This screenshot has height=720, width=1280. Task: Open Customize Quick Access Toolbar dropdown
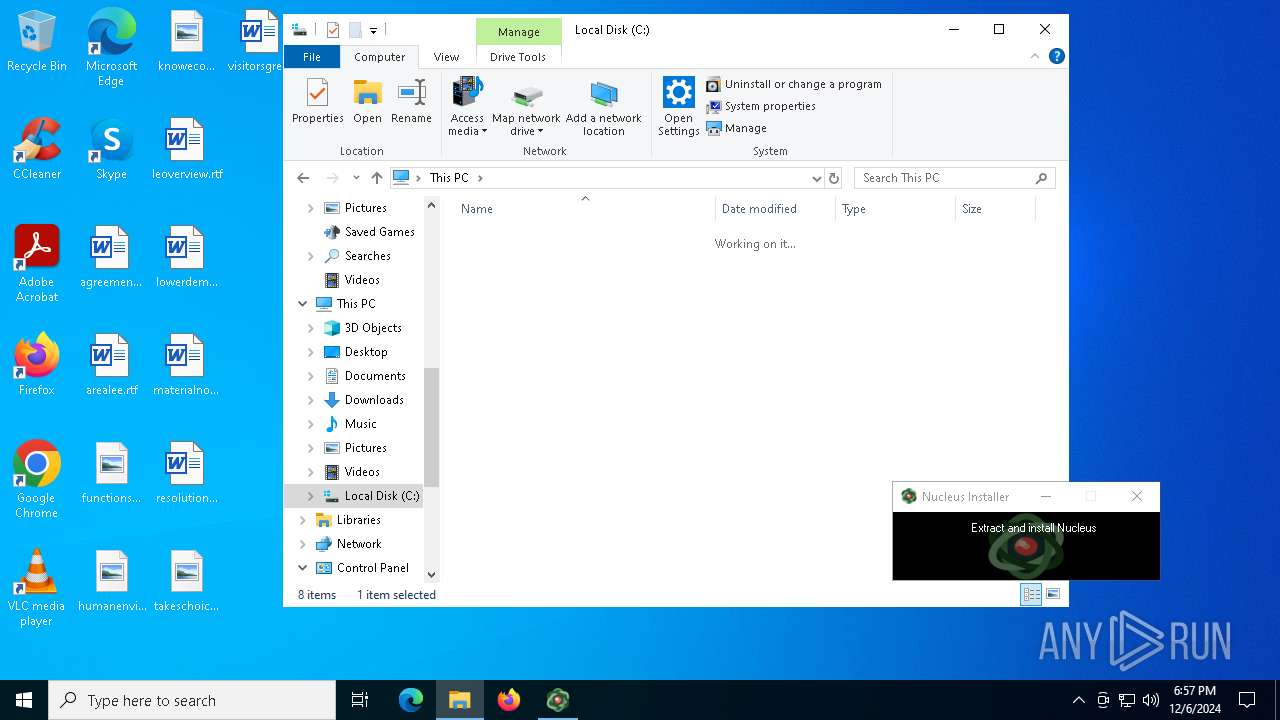click(373, 30)
